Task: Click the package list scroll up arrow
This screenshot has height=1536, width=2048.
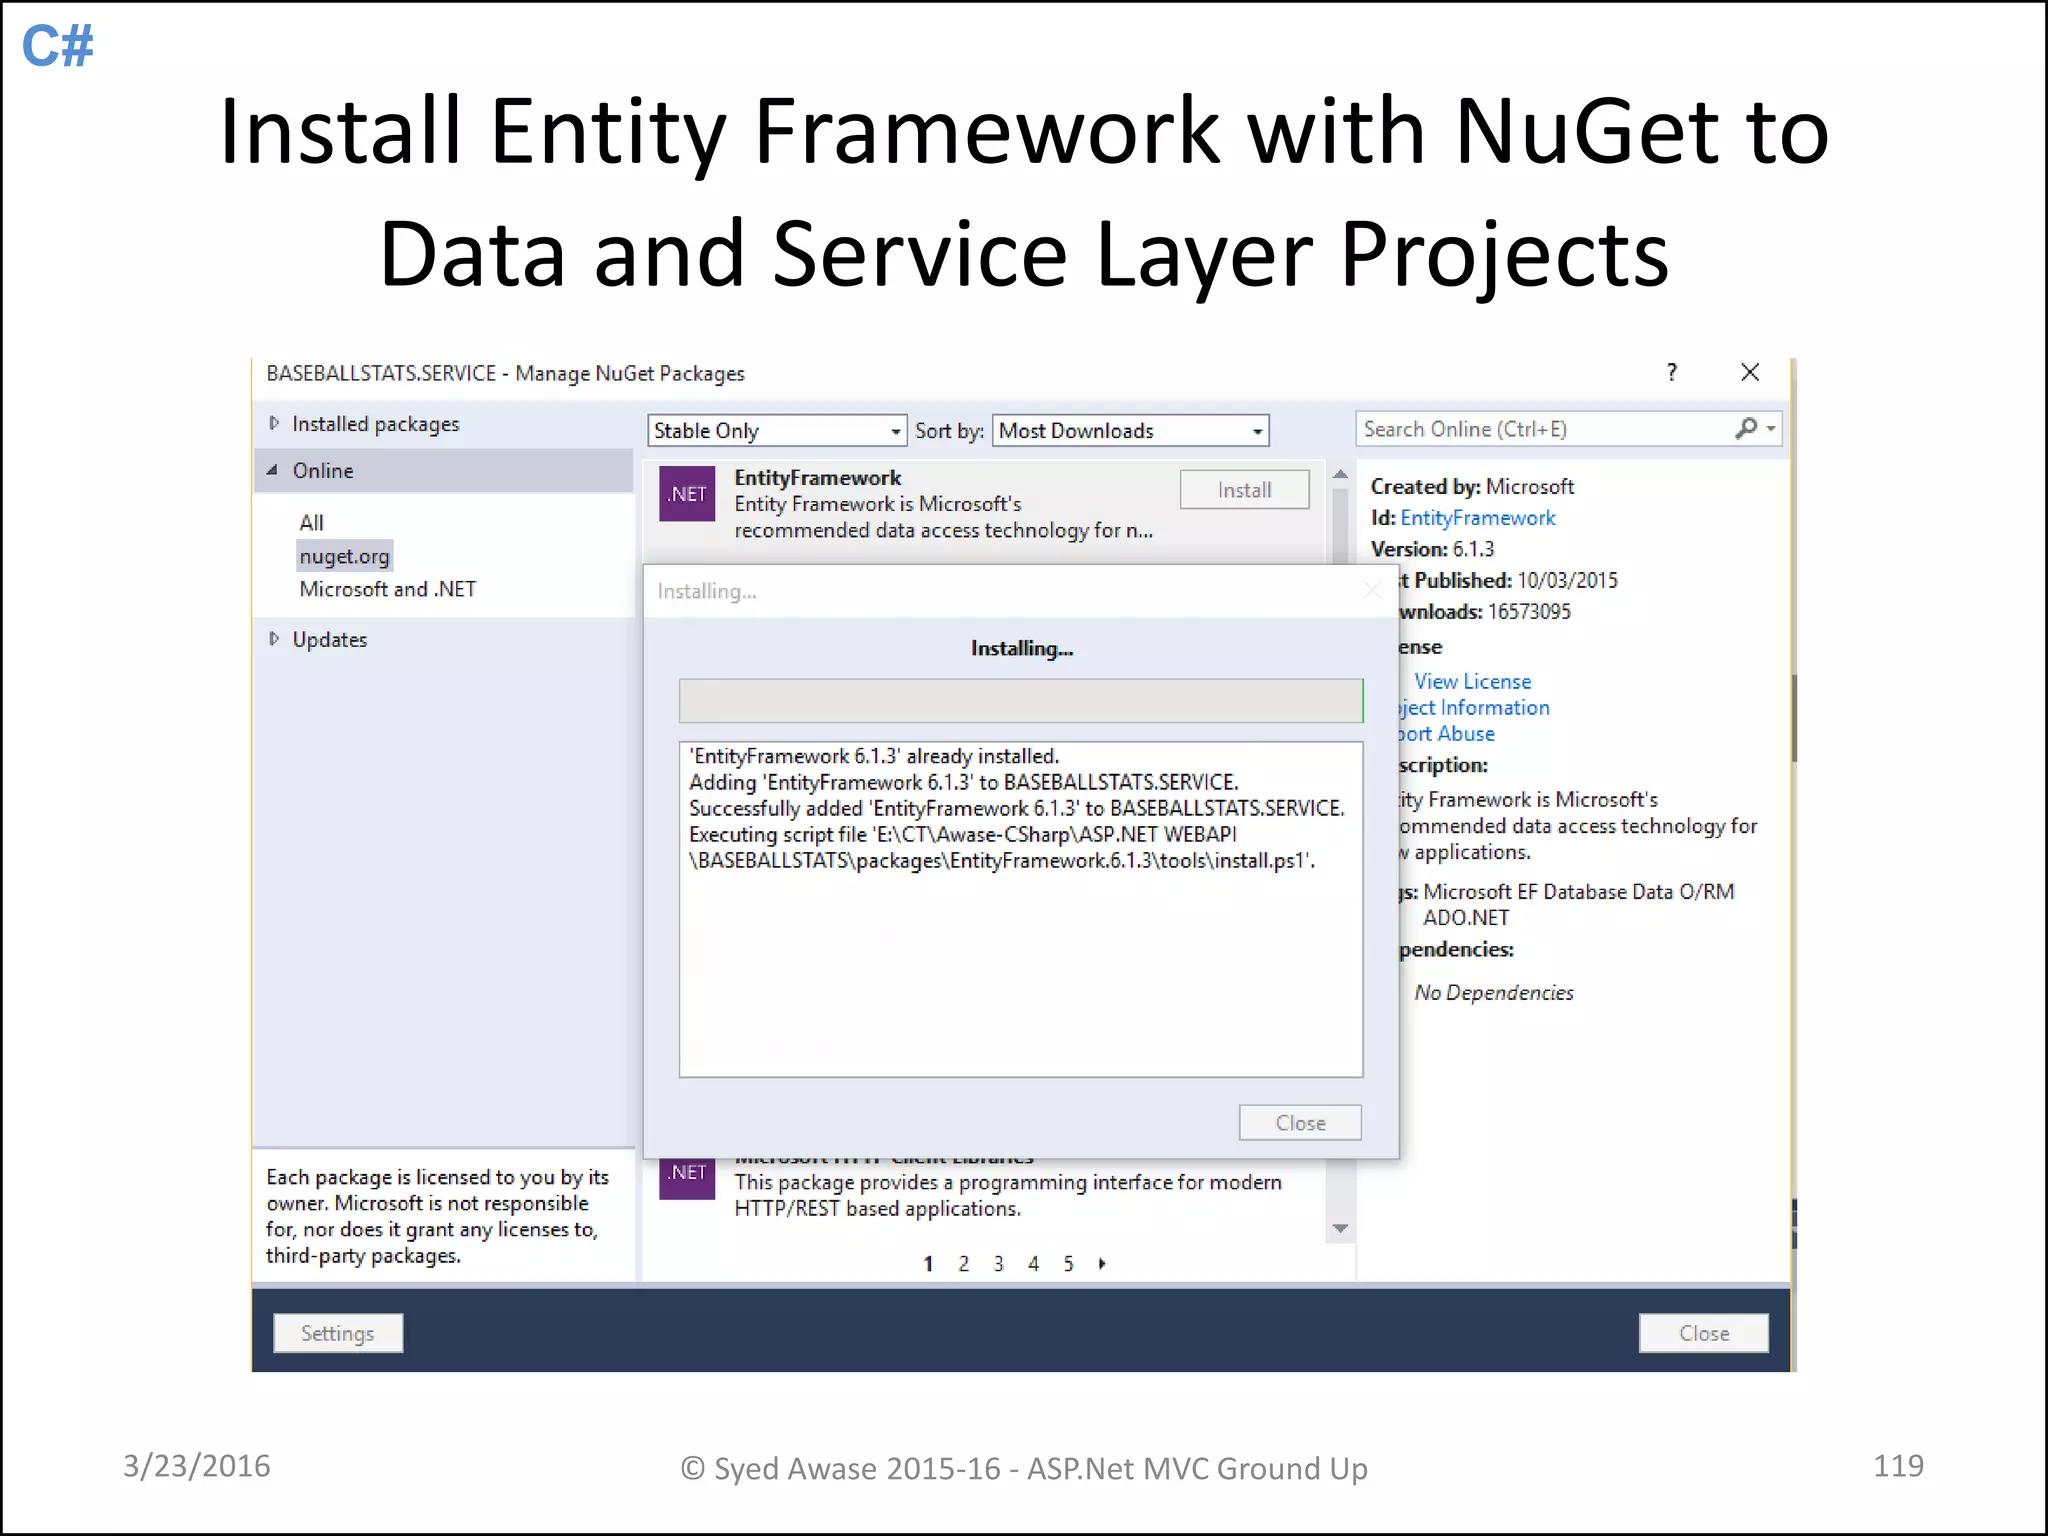Action: pyautogui.click(x=1341, y=473)
